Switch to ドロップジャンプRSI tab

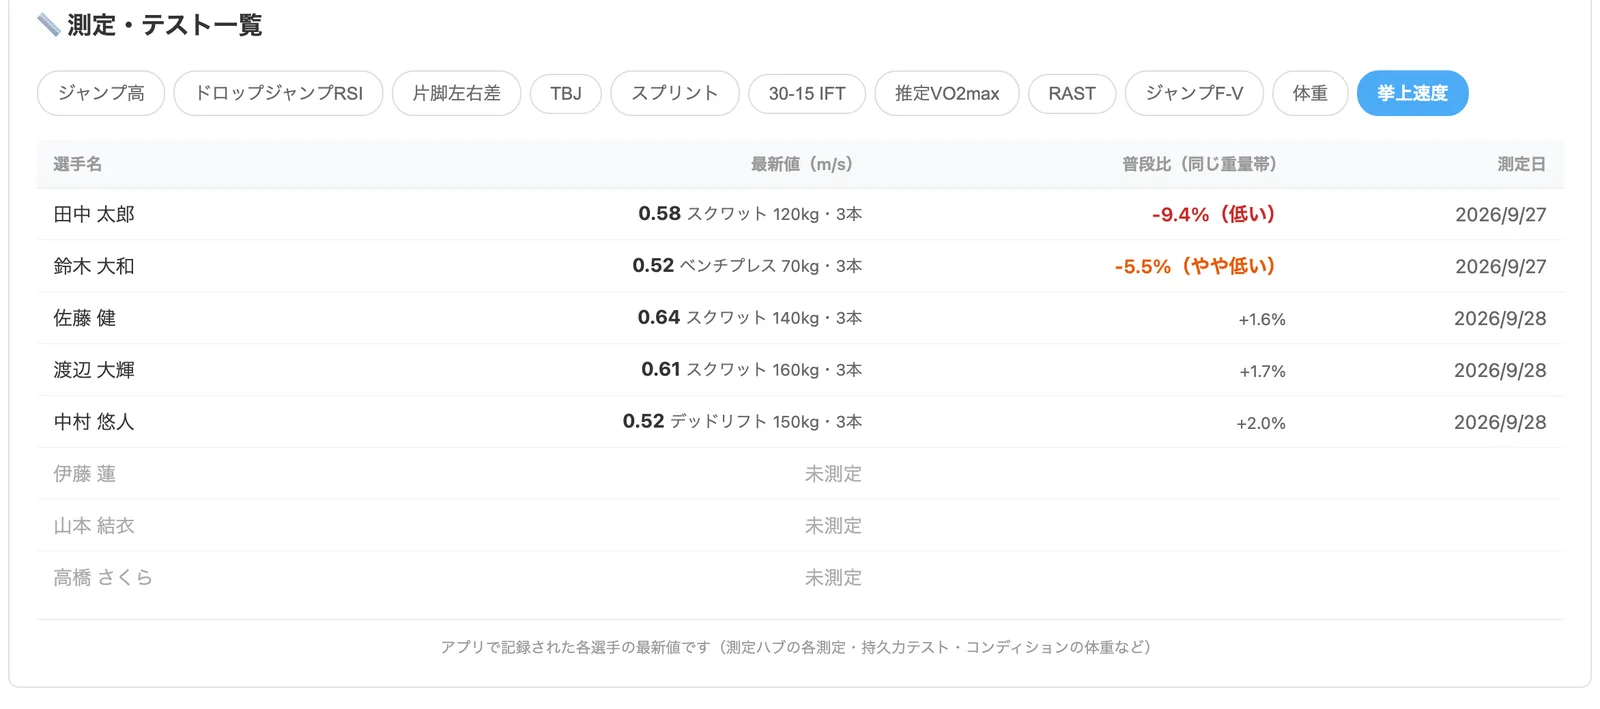pyautogui.click(x=278, y=93)
